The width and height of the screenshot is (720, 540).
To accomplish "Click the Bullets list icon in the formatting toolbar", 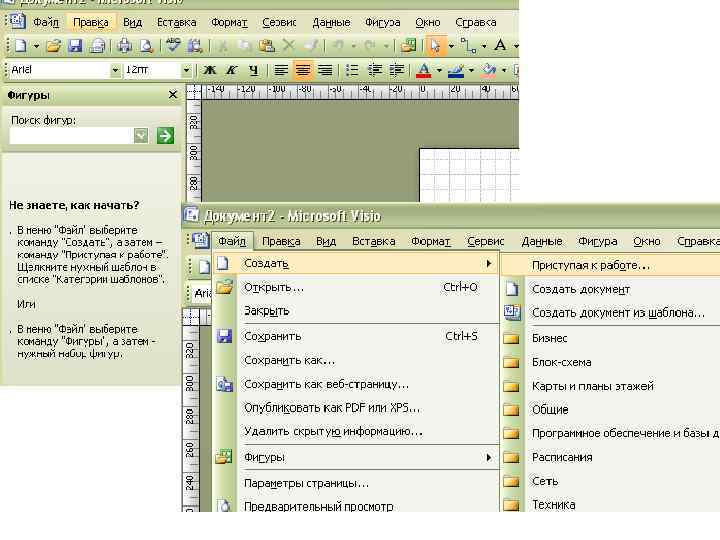I will [352, 70].
